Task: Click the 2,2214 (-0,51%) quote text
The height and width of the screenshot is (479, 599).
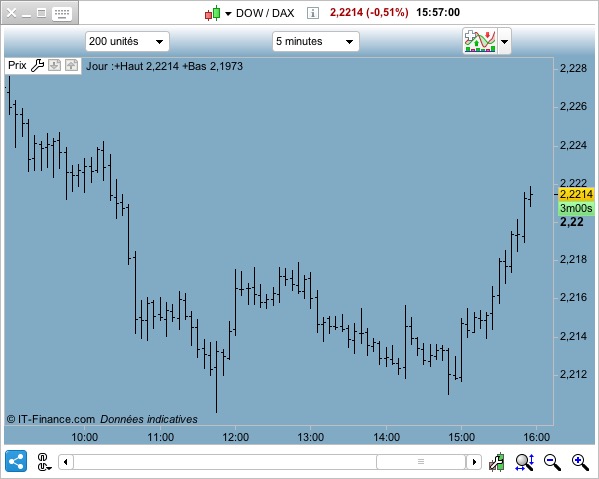Action: 369,13
